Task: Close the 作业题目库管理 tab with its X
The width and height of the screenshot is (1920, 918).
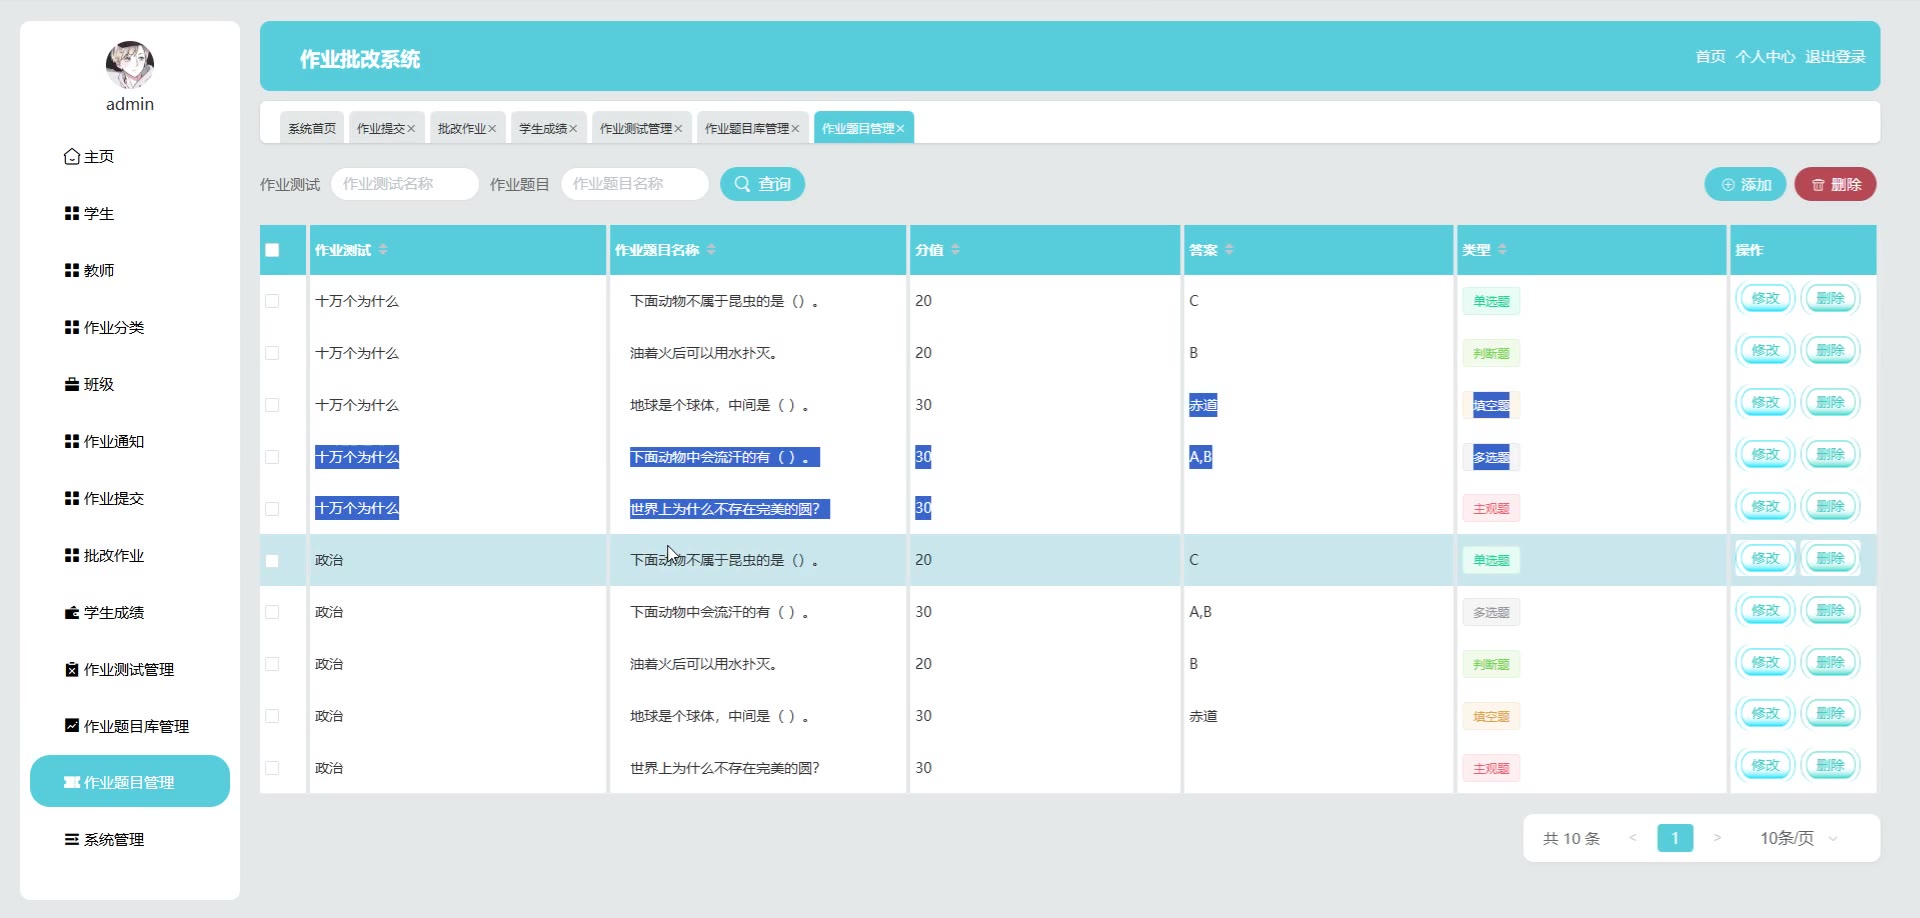Action: [795, 129]
